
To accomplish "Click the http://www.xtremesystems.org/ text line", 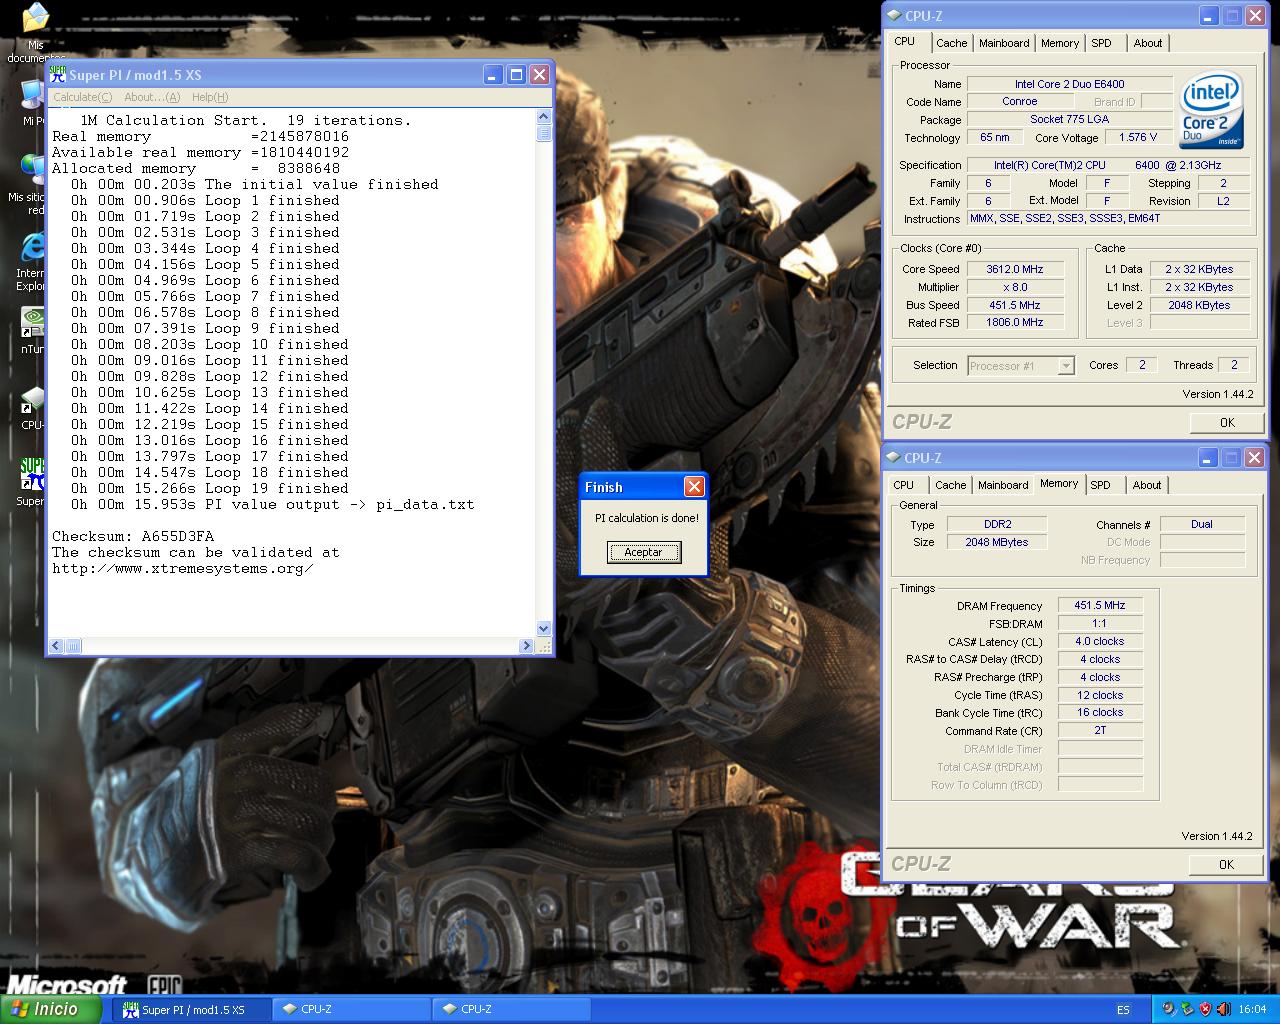I will pos(183,569).
